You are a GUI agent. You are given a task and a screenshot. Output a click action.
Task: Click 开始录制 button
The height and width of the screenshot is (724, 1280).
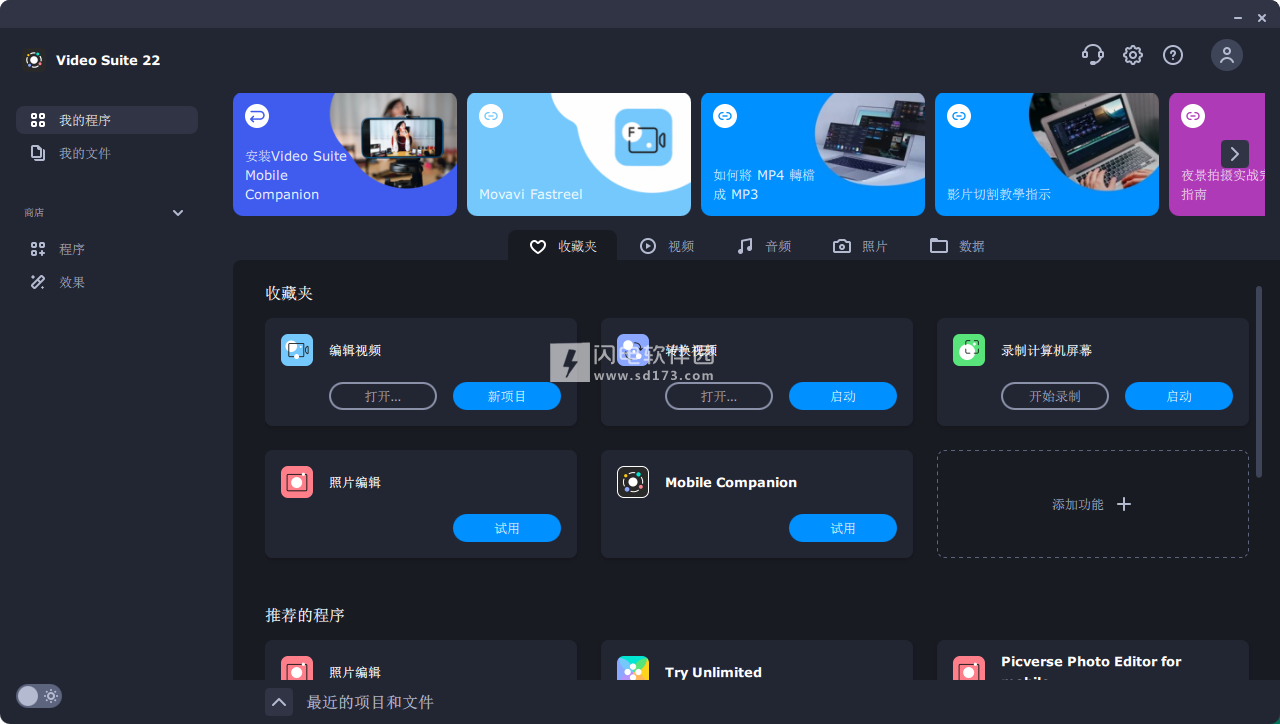pos(1055,396)
